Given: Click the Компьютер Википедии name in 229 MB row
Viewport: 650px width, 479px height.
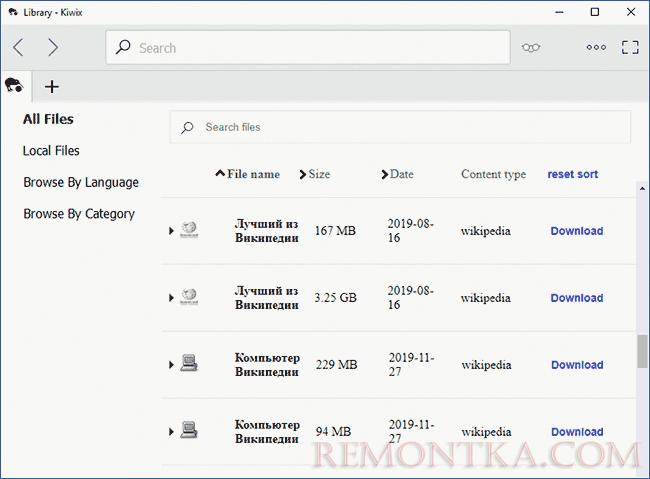Looking at the screenshot, I should pyautogui.click(x=267, y=365).
